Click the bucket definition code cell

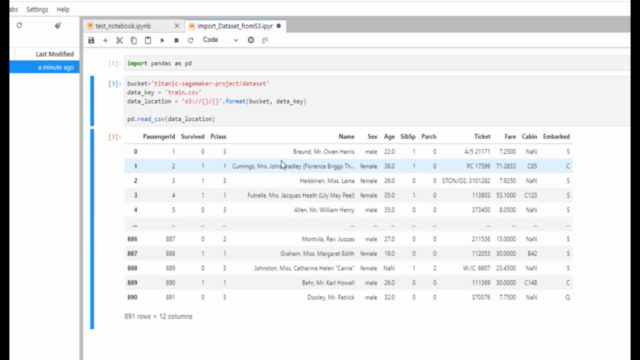[x=377, y=101]
